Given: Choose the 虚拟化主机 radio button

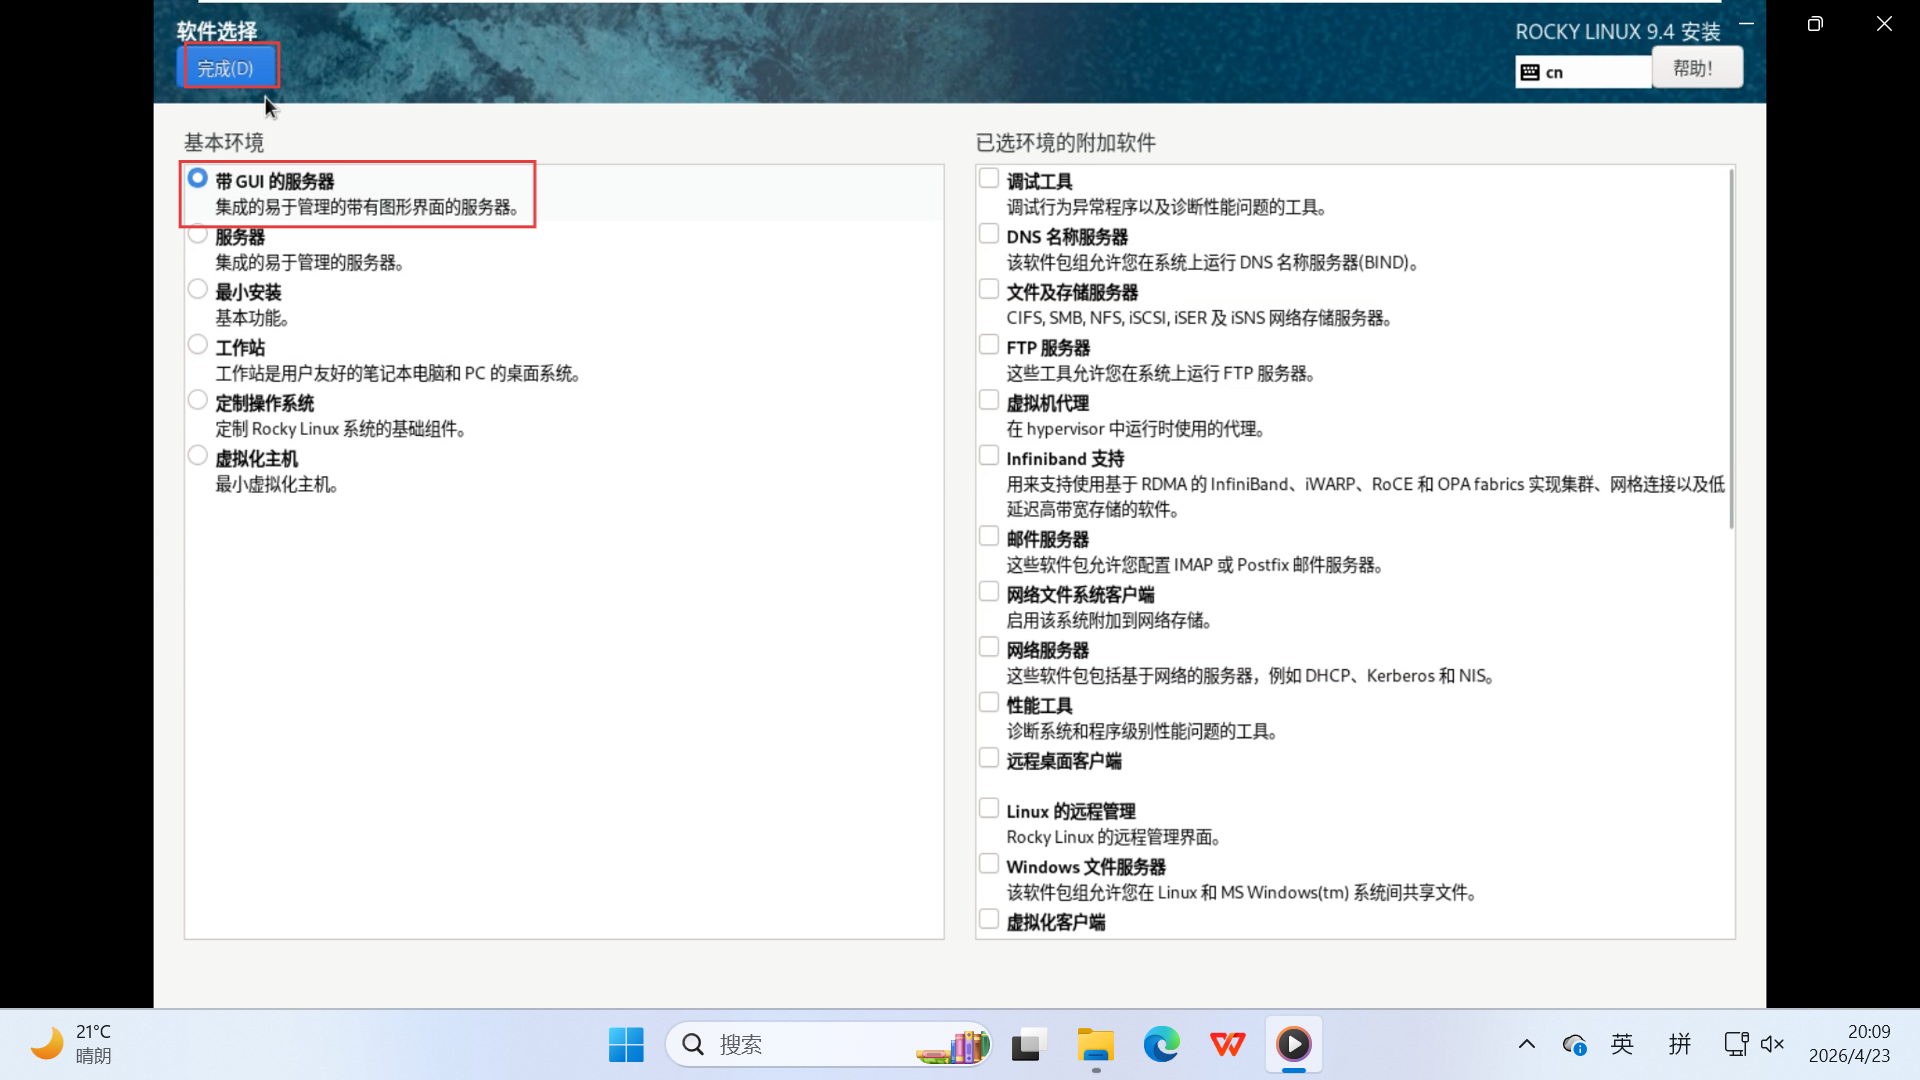Looking at the screenshot, I should pos(198,456).
